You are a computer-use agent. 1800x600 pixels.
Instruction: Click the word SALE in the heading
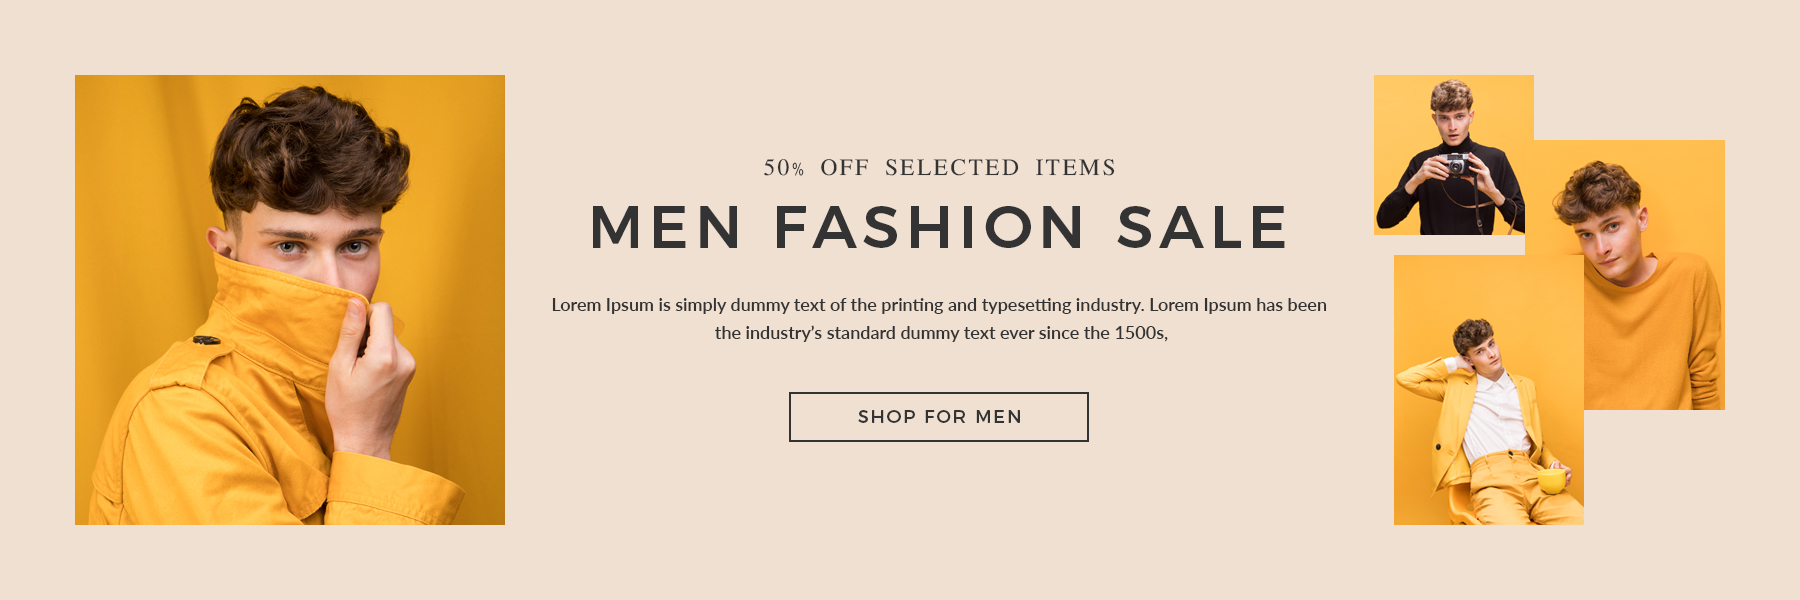pyautogui.click(x=1202, y=228)
